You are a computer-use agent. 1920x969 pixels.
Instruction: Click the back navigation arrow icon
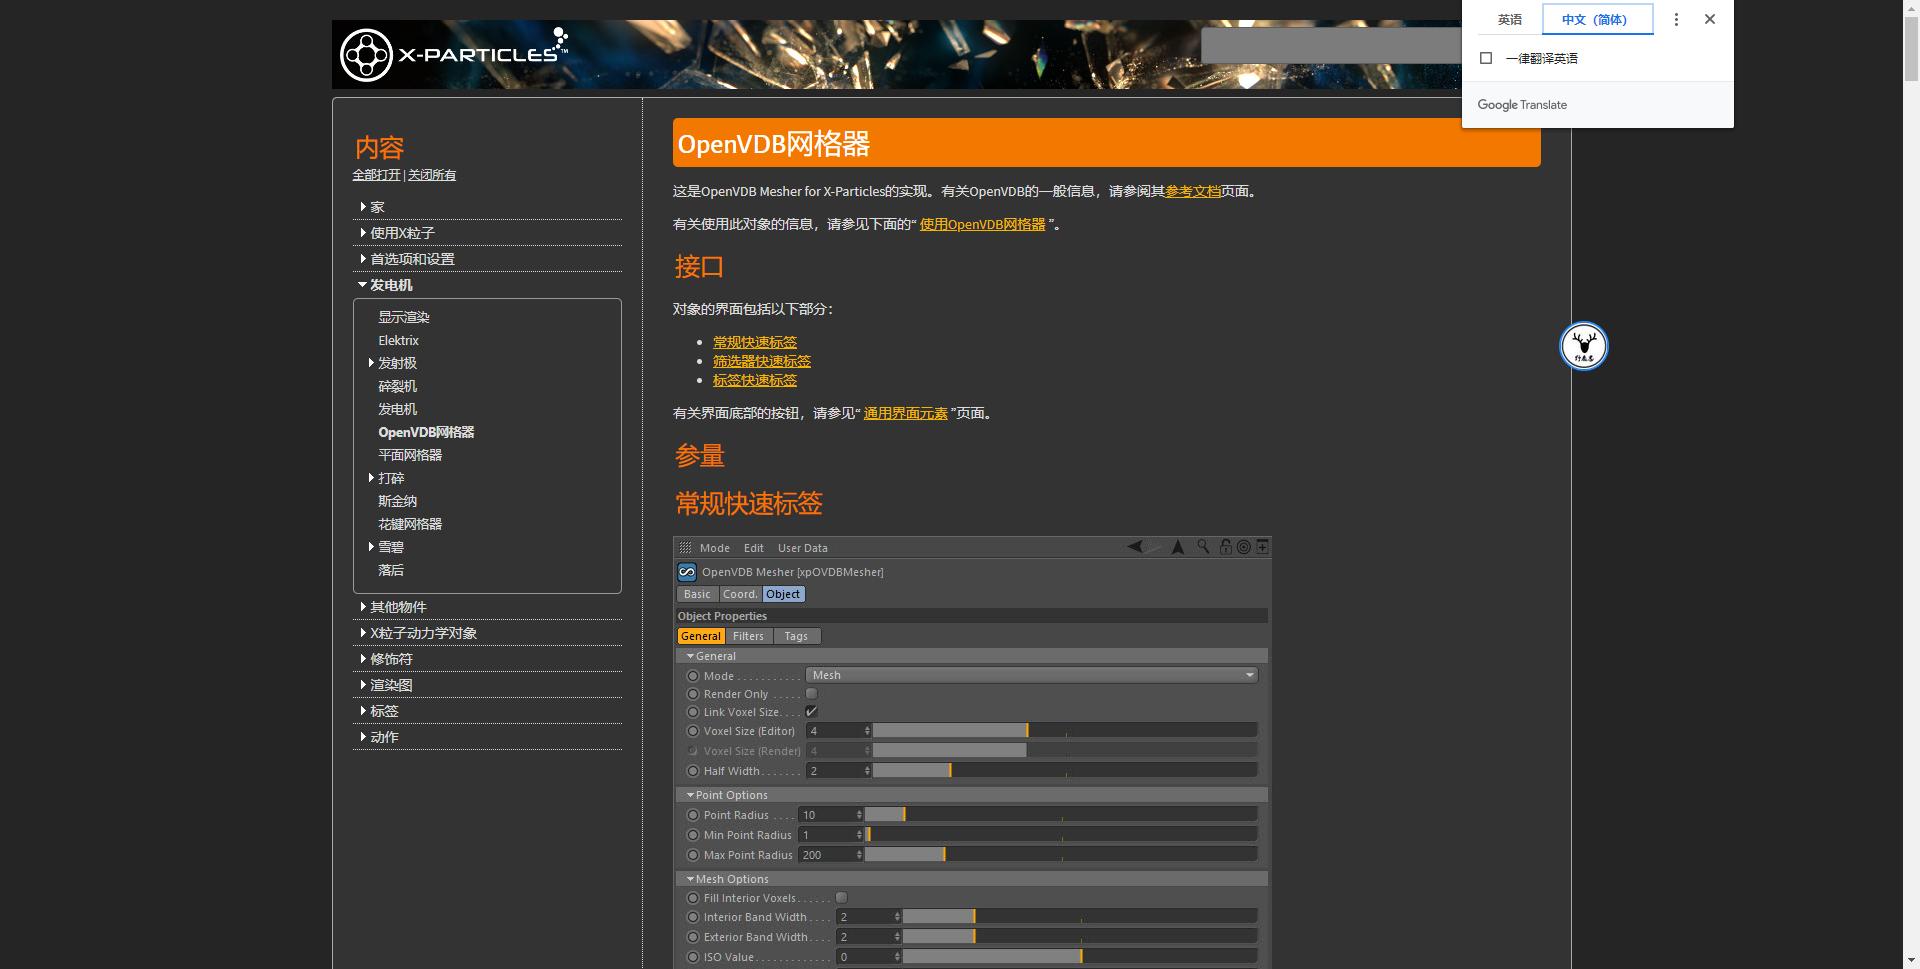[x=1136, y=548]
